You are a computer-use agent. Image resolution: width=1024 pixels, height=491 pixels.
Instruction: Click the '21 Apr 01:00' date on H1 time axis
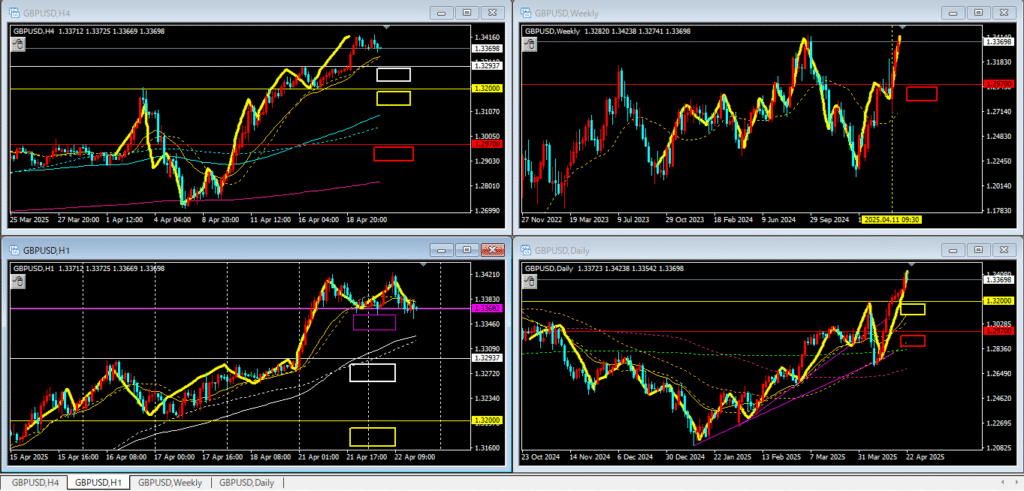320,458
